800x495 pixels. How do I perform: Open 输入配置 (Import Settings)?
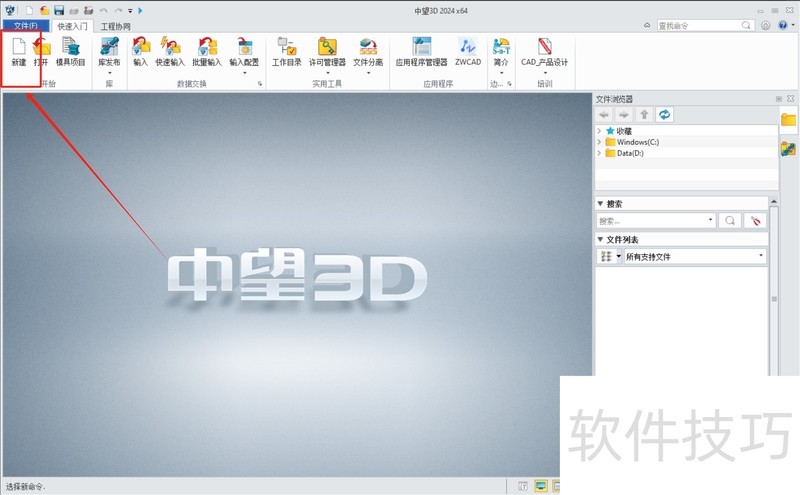[244, 52]
